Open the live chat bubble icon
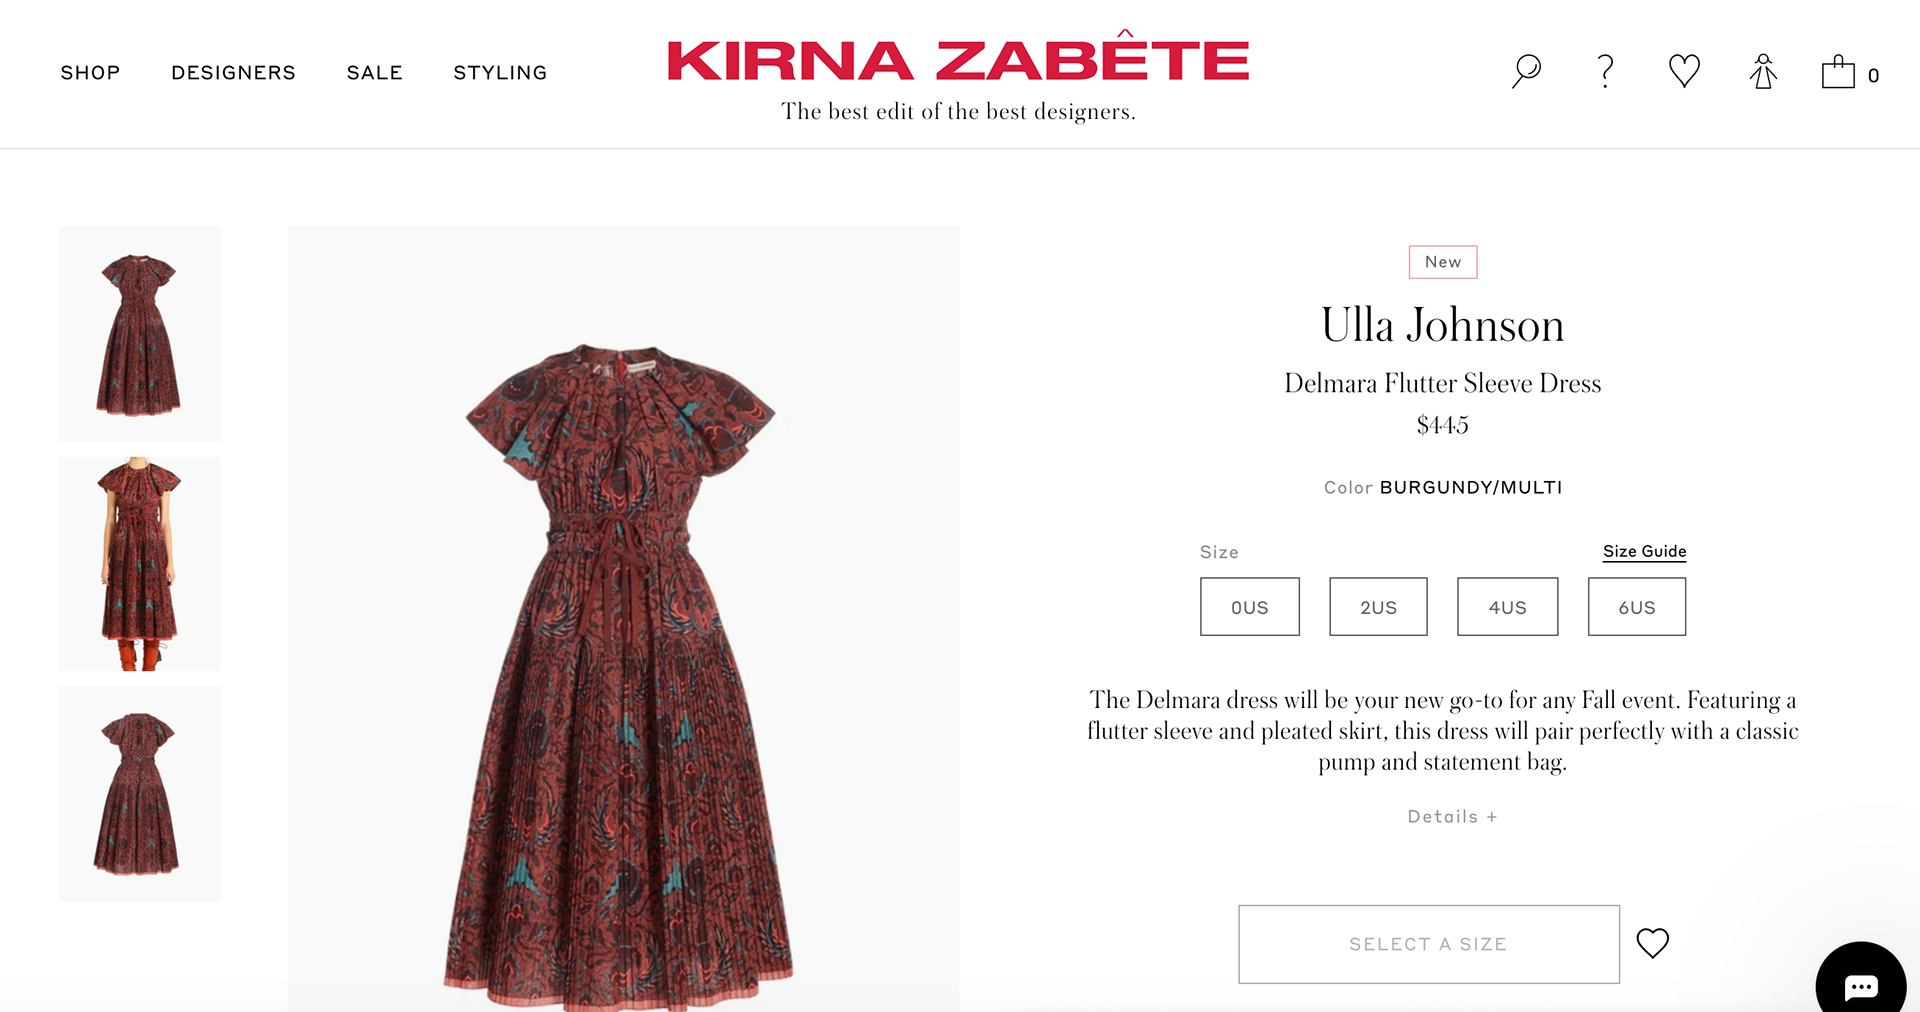This screenshot has height=1012, width=1920. (1861, 985)
